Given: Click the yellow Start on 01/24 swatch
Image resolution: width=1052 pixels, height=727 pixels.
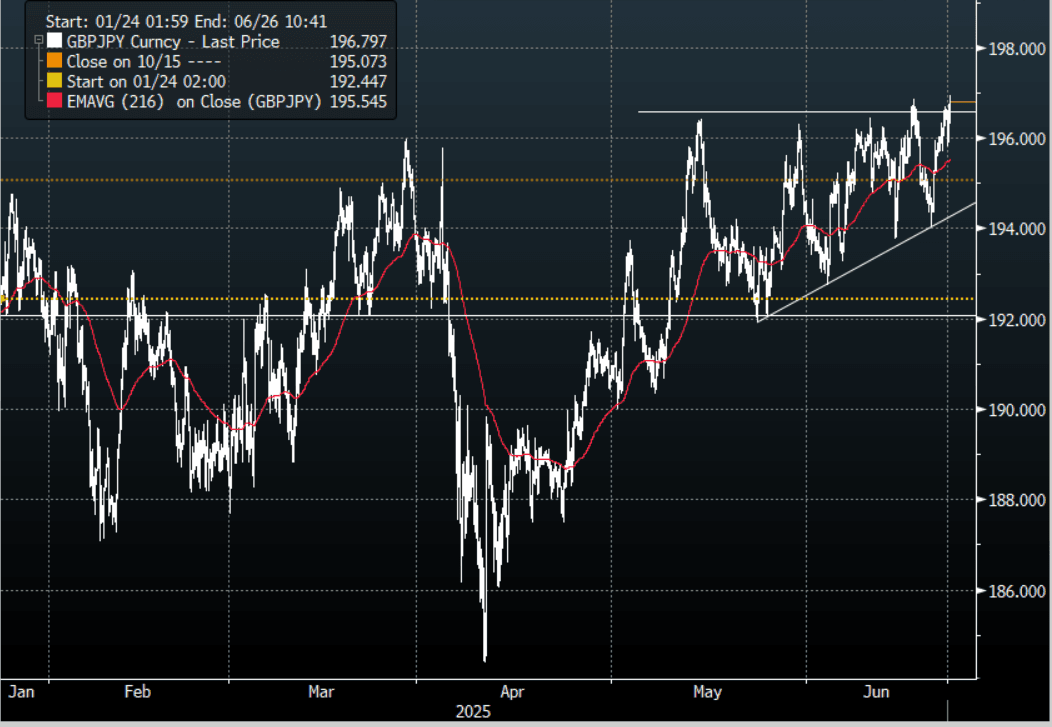Looking at the screenshot, I should tap(54, 82).
